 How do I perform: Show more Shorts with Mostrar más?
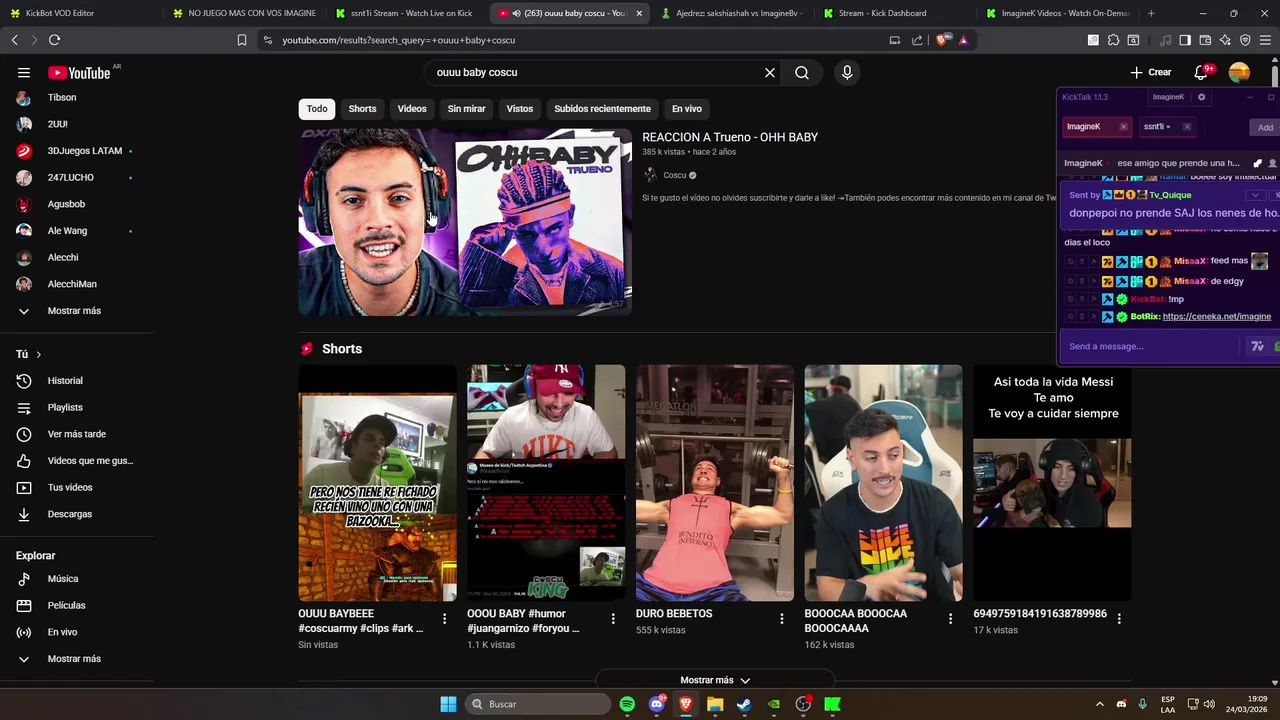(x=715, y=680)
